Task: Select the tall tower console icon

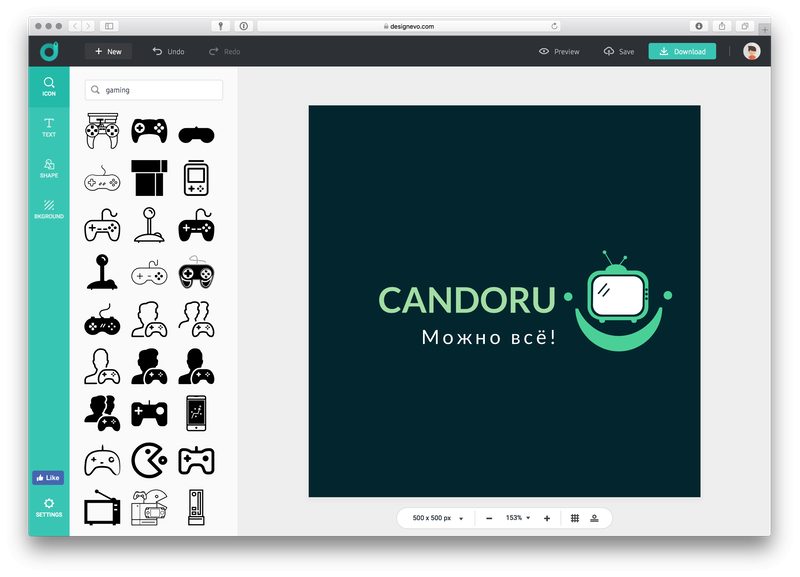Action: pyautogui.click(x=196, y=507)
